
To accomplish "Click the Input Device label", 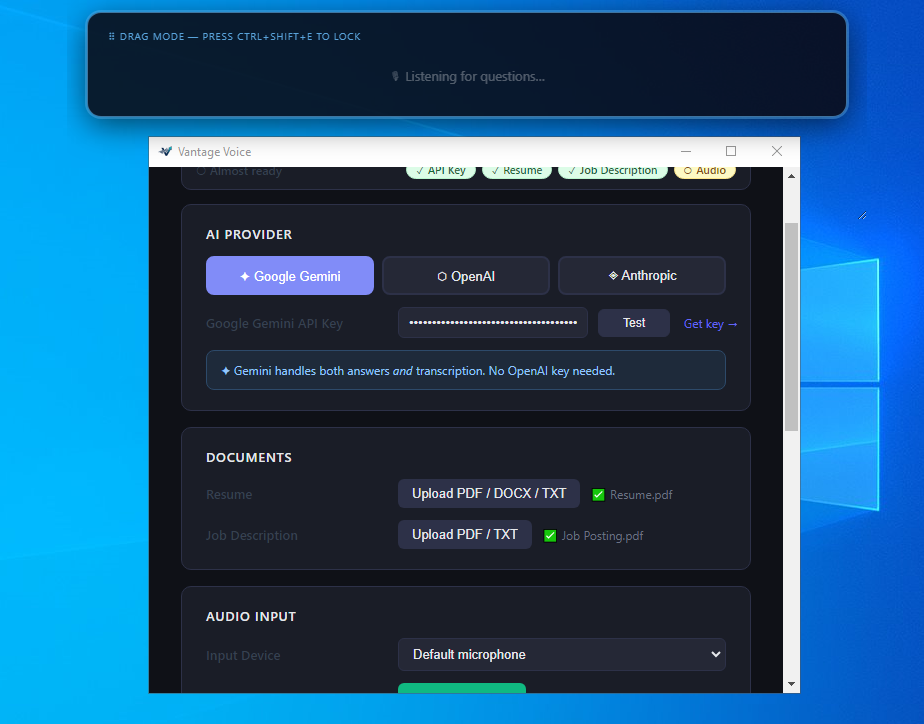I will (x=243, y=656).
